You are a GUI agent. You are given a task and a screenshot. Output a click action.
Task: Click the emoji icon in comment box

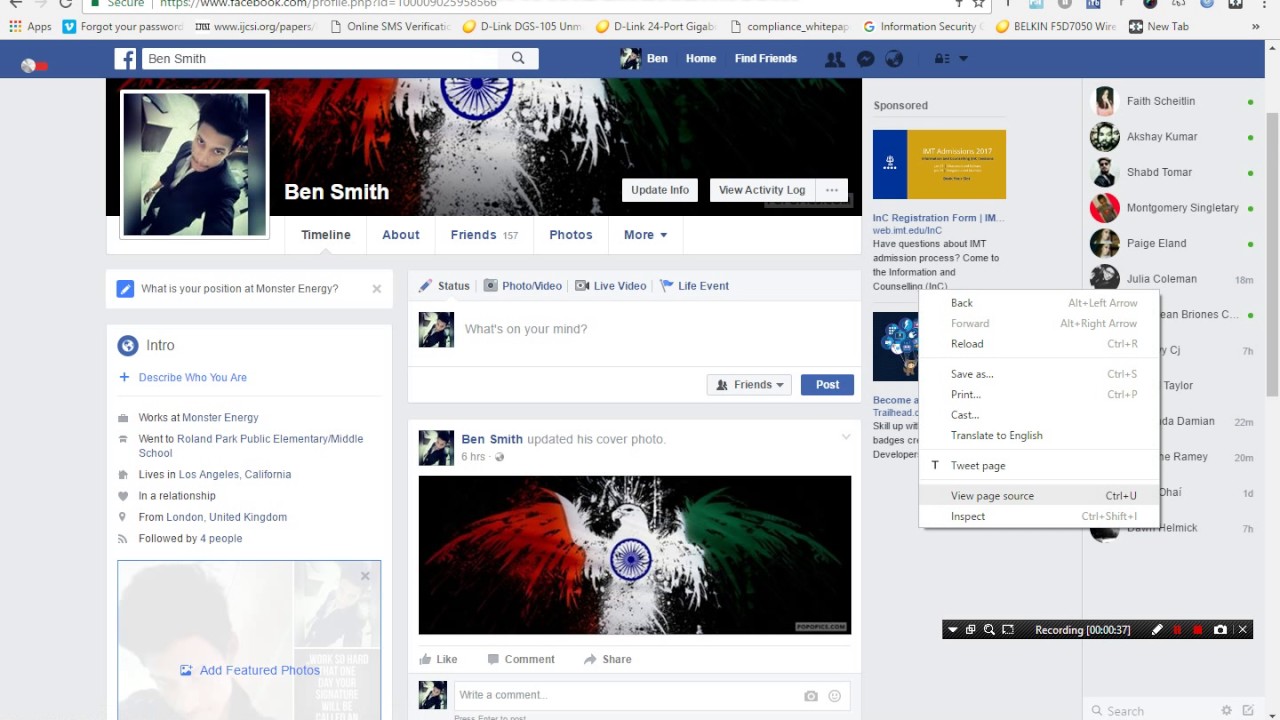pyautogui.click(x=835, y=696)
